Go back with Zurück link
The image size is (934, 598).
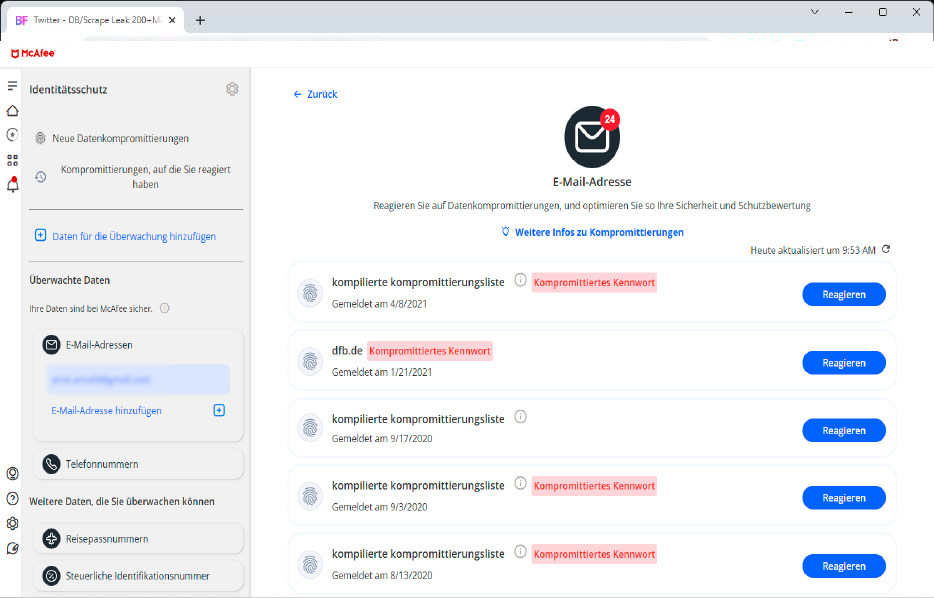(x=315, y=94)
